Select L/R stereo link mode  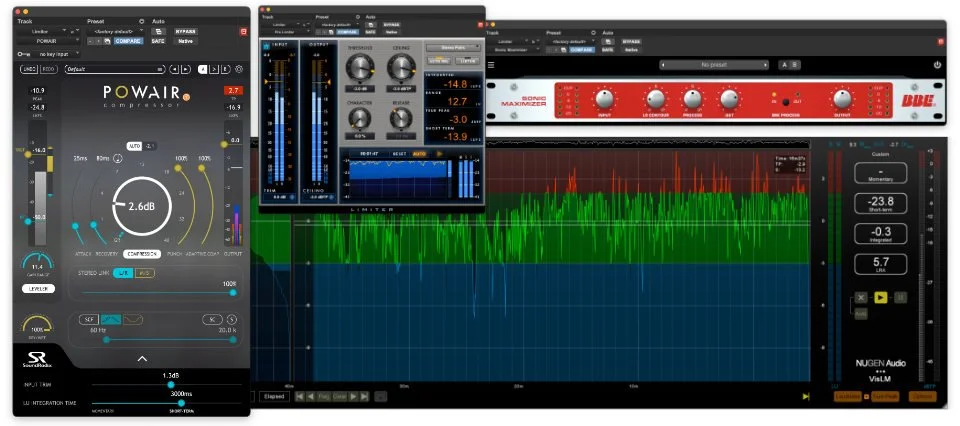point(124,273)
